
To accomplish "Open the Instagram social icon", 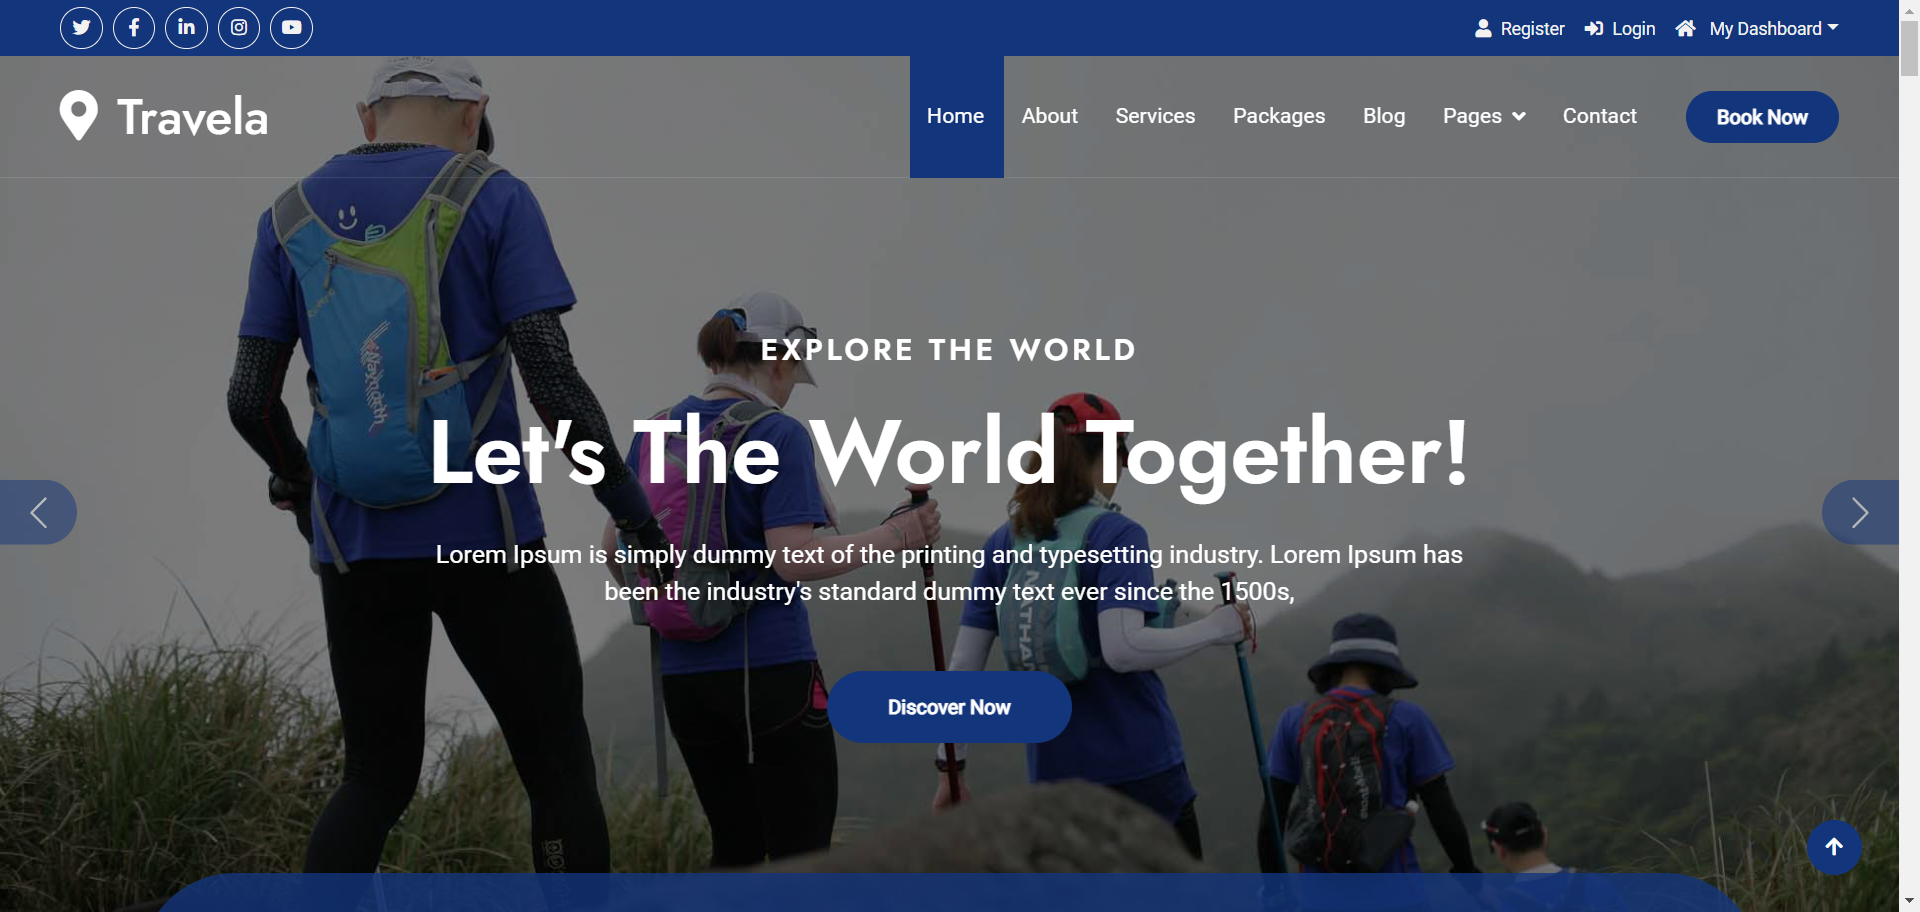I will coord(239,28).
